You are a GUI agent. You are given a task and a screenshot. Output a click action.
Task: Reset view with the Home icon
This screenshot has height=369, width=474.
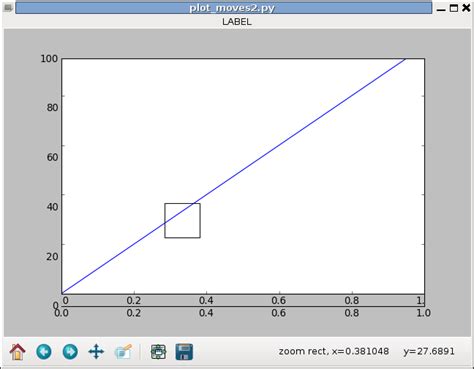[18, 352]
